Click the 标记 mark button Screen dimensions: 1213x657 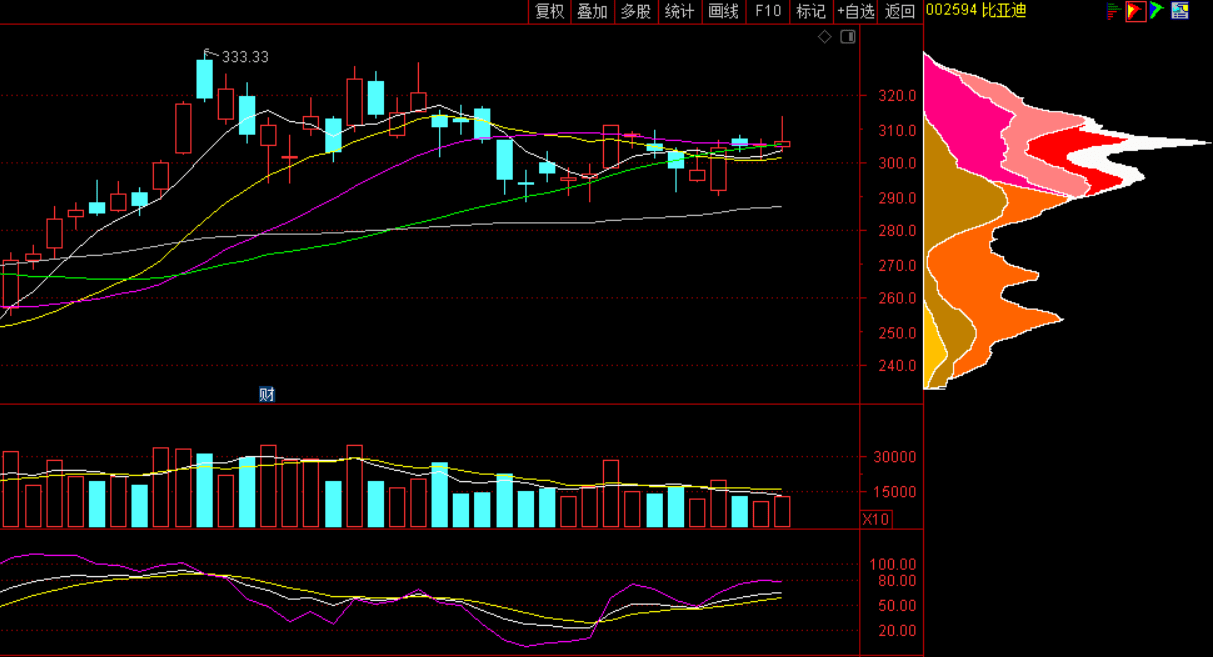click(x=810, y=11)
